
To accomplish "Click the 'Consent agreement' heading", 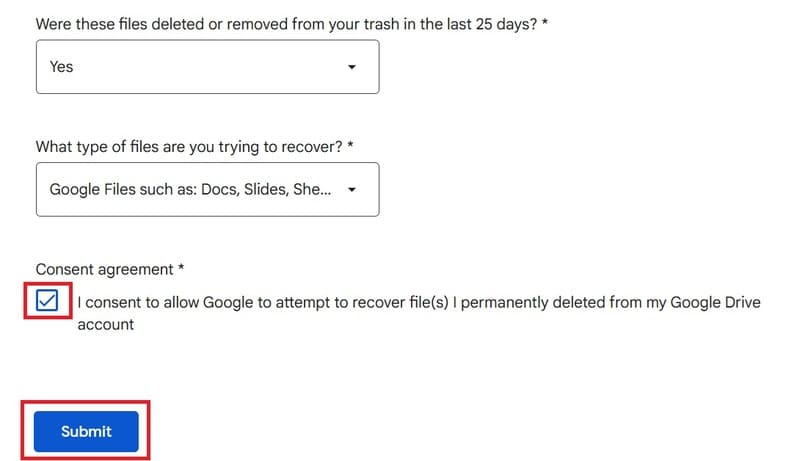I will [x=105, y=269].
